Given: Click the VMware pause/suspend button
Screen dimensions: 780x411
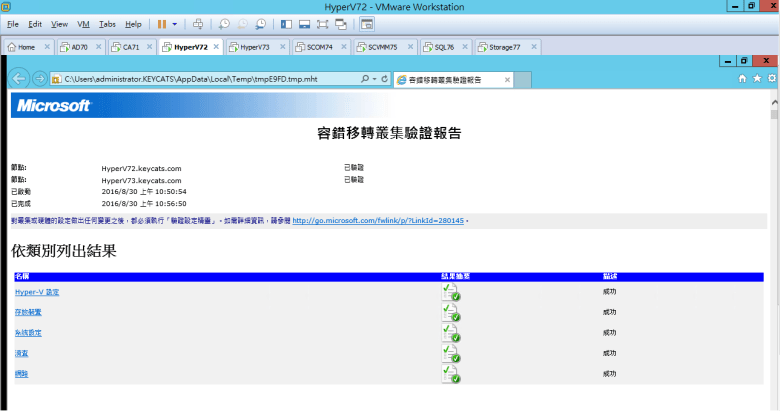Looking at the screenshot, I should coord(161,23).
